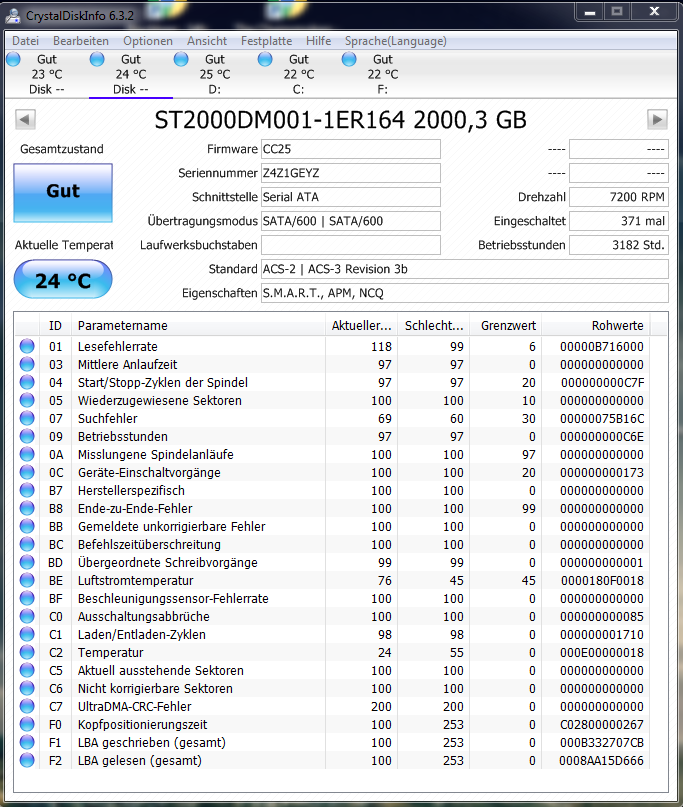Click the previous disk arrow button

[x=25, y=119]
